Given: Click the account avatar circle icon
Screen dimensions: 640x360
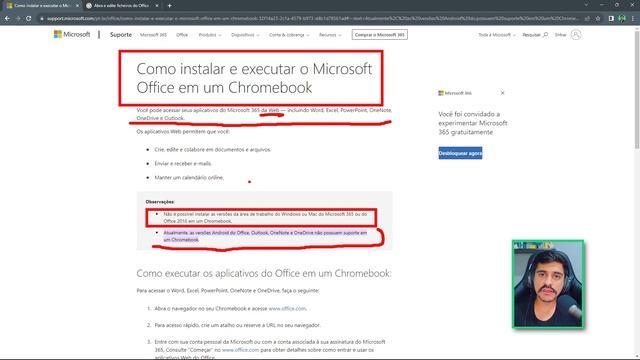Looking at the screenshot, I should [576, 35].
